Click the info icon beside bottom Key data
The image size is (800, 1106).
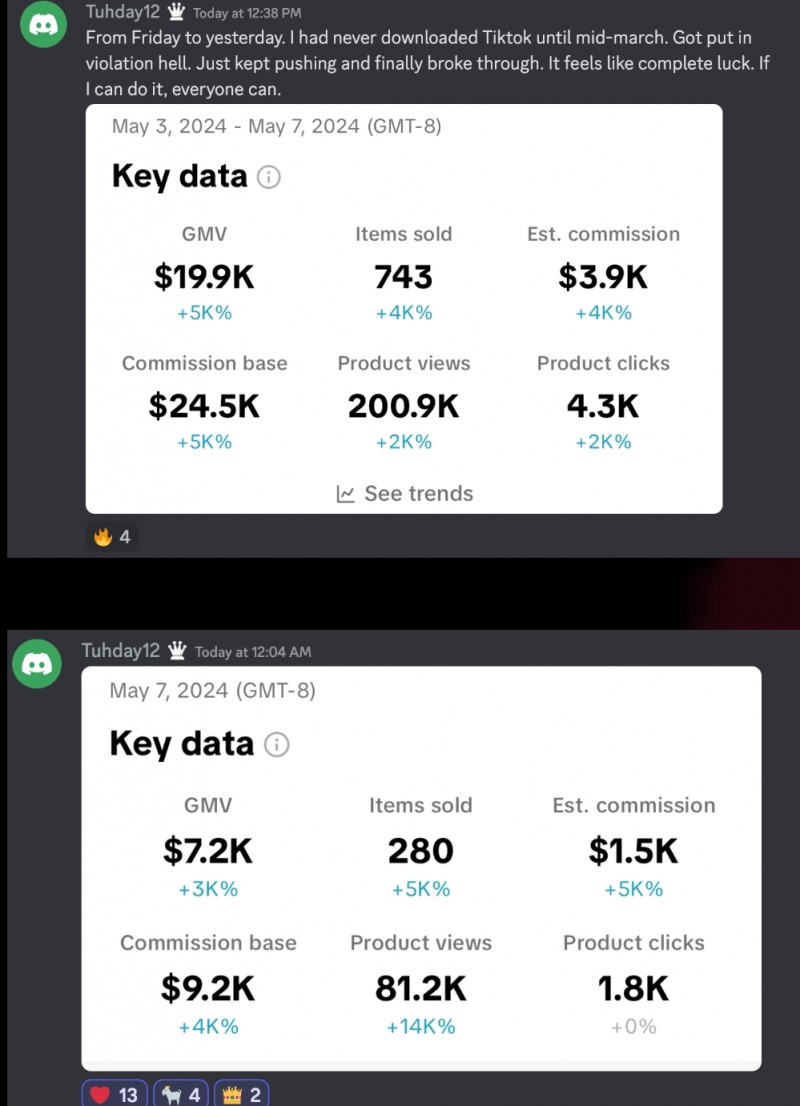point(277,744)
